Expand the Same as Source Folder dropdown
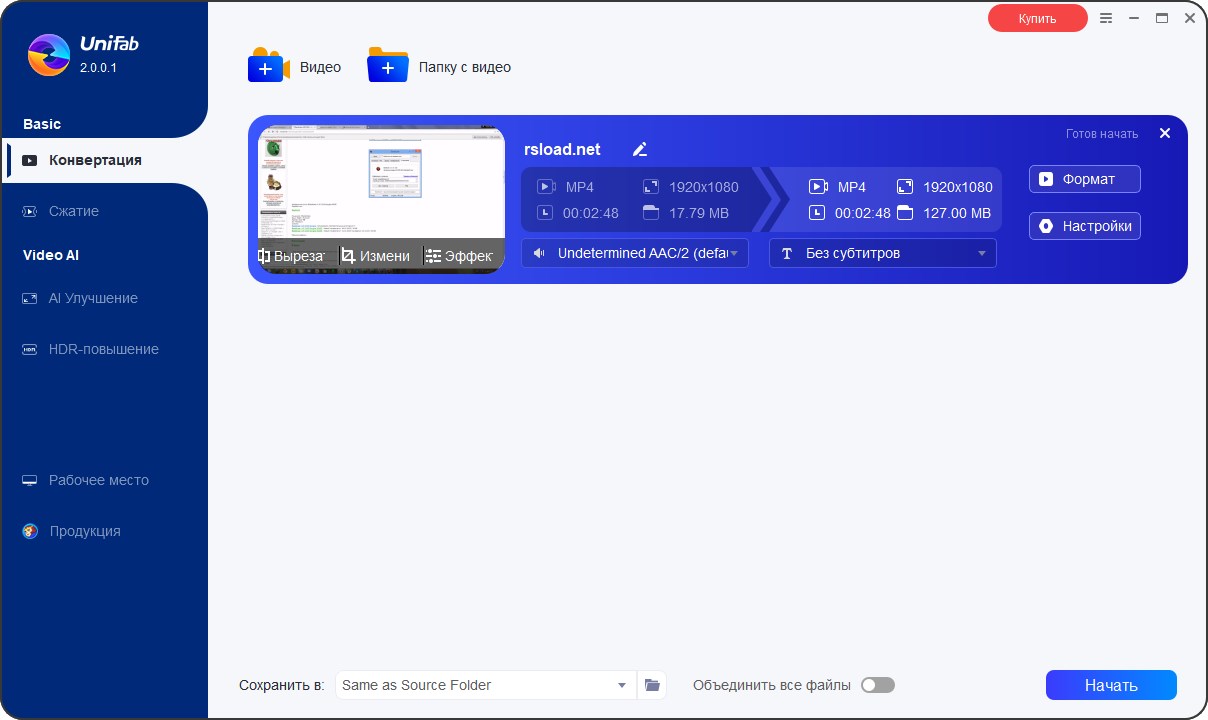1208x720 pixels. coord(485,685)
